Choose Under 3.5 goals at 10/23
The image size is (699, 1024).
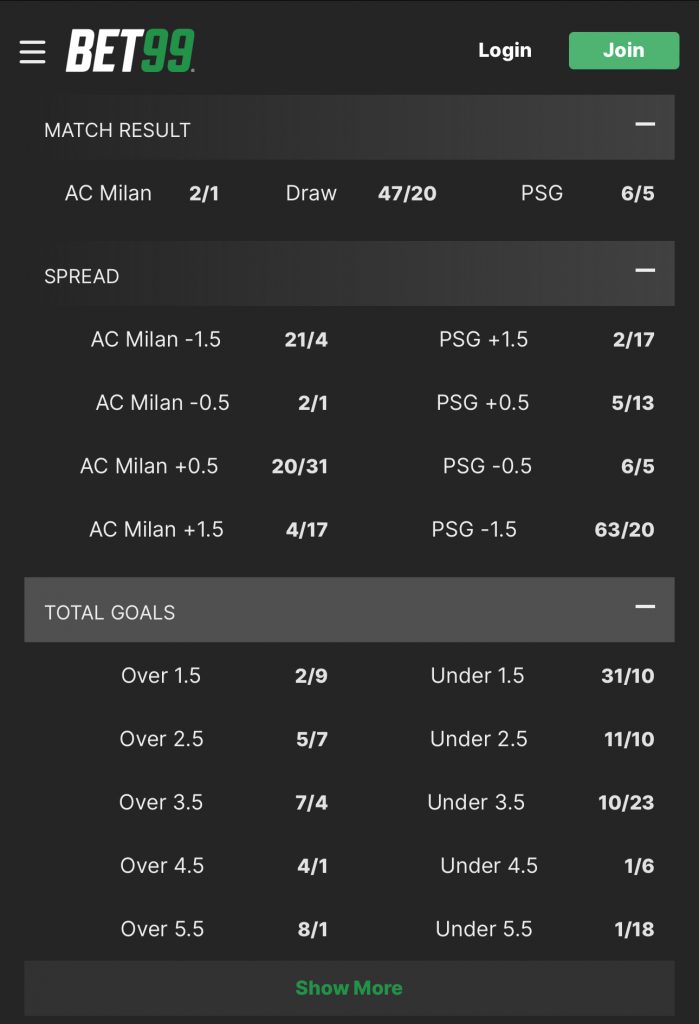[541, 803]
